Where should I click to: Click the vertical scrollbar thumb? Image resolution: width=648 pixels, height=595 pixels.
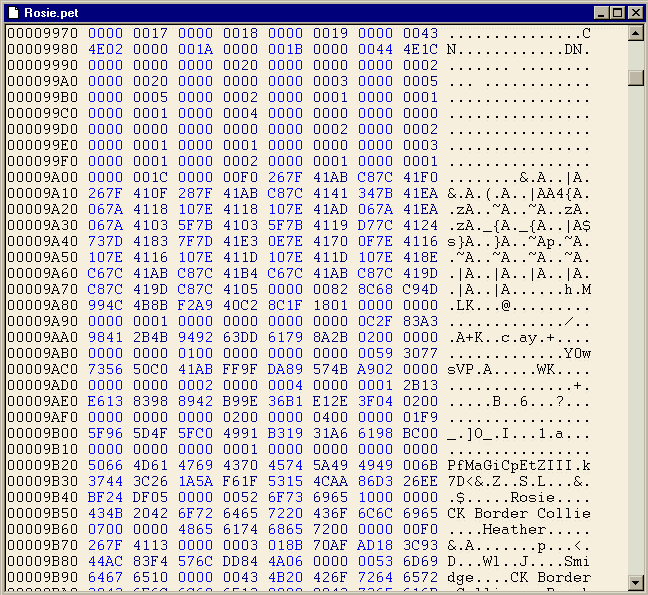pyautogui.click(x=635, y=78)
